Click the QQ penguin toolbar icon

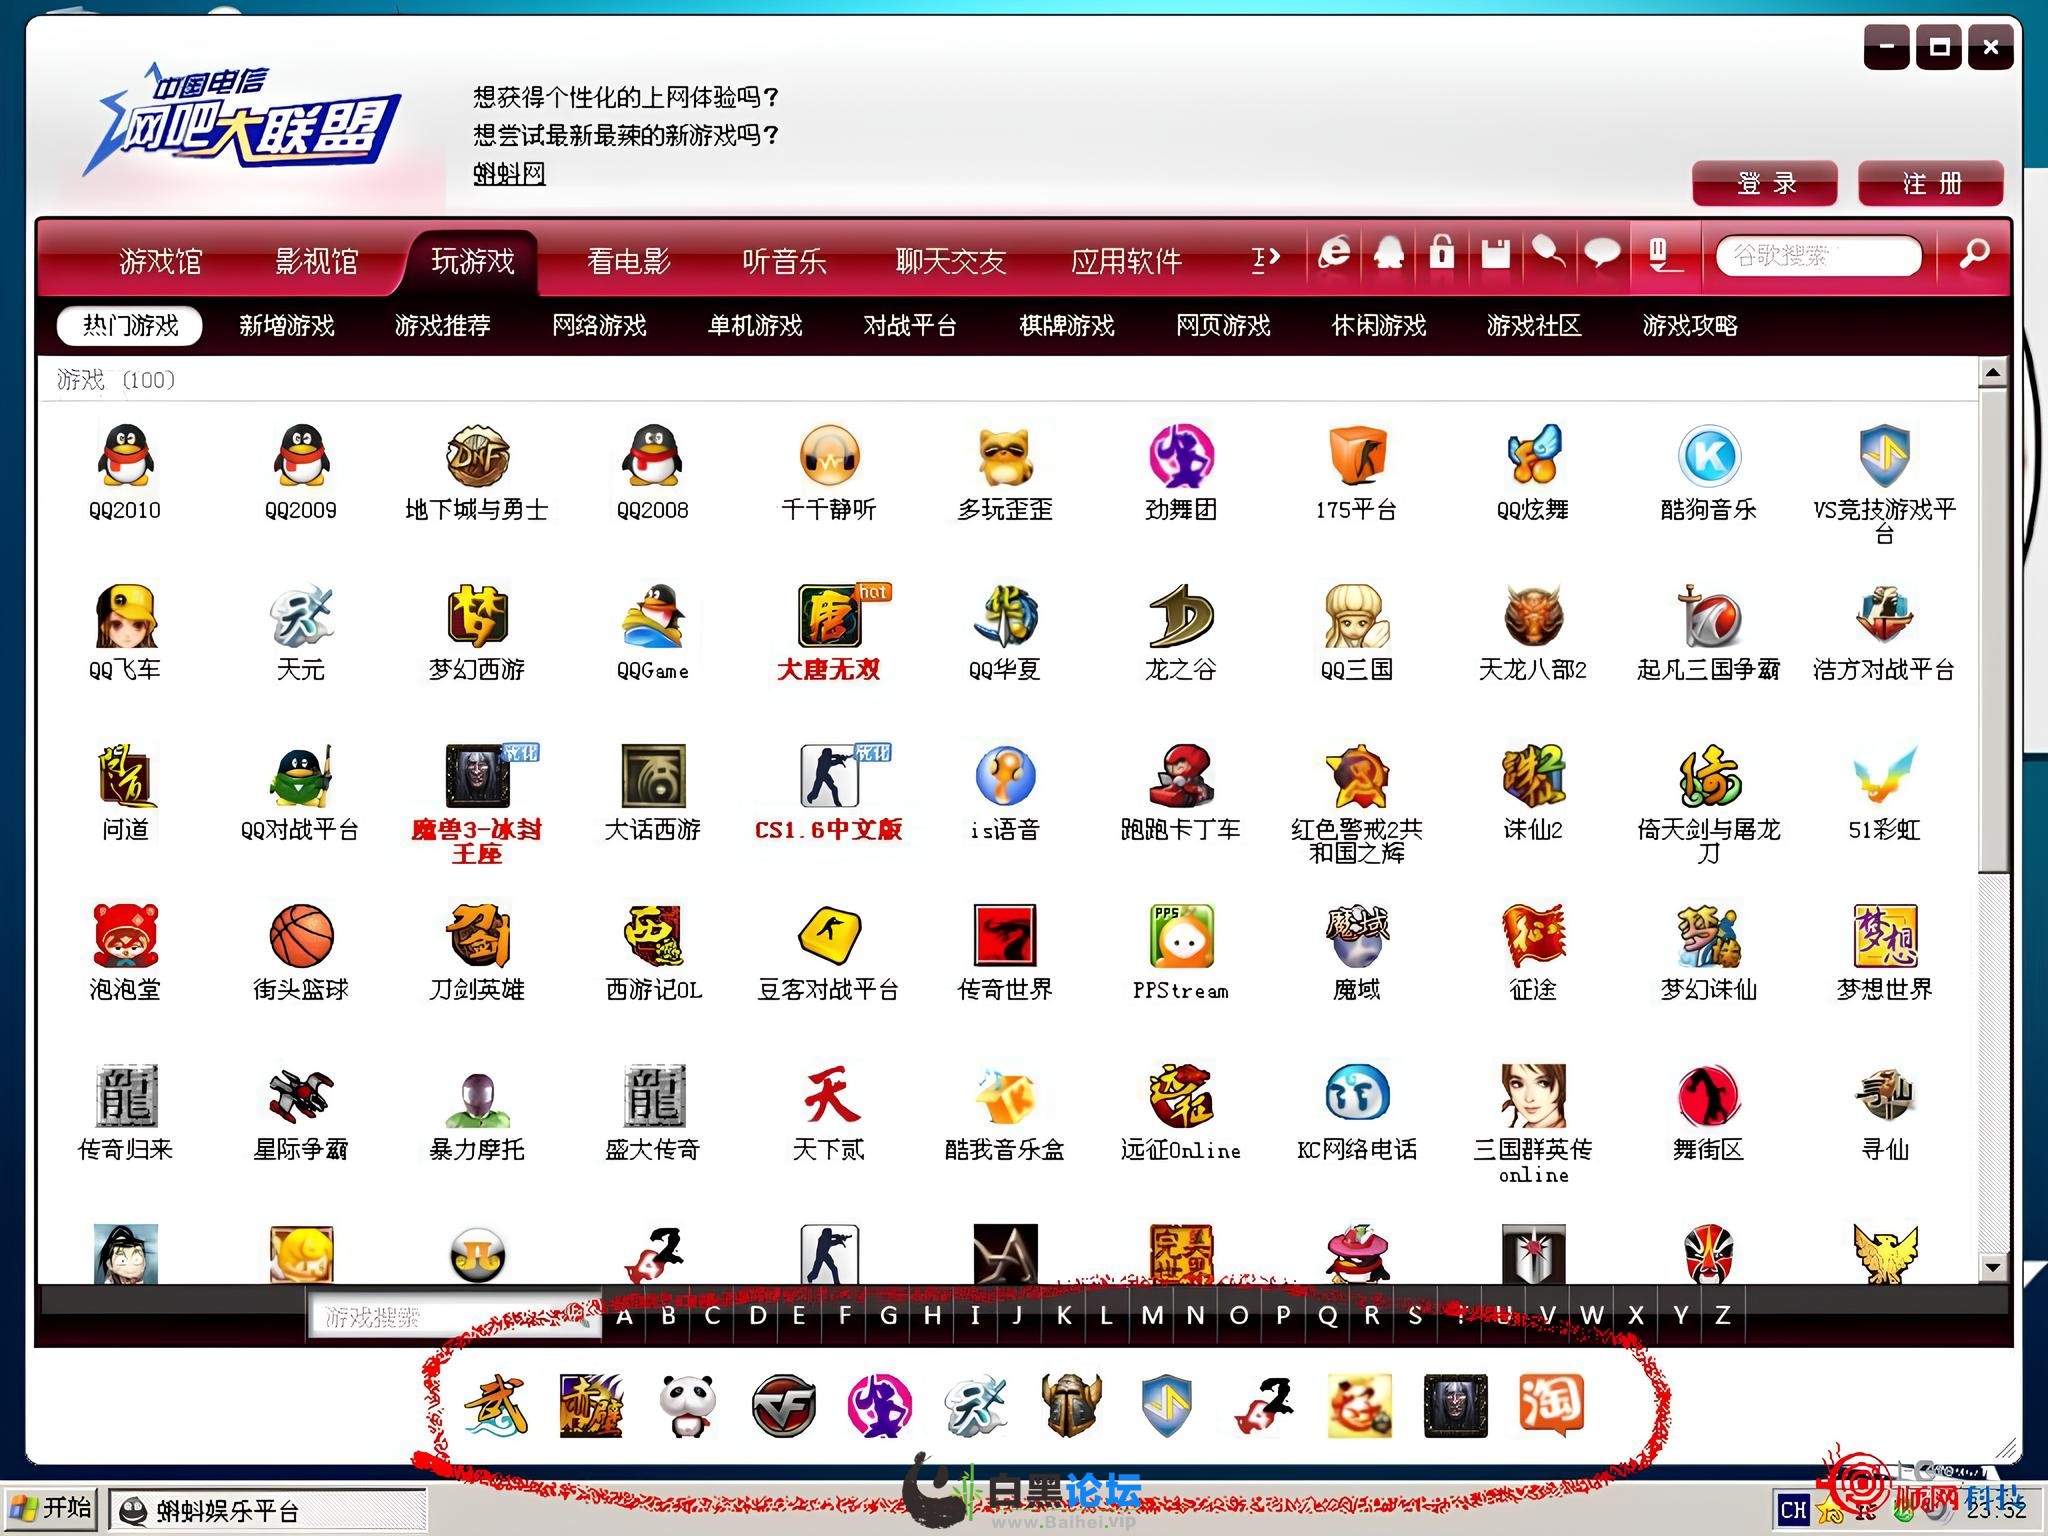point(1389,254)
